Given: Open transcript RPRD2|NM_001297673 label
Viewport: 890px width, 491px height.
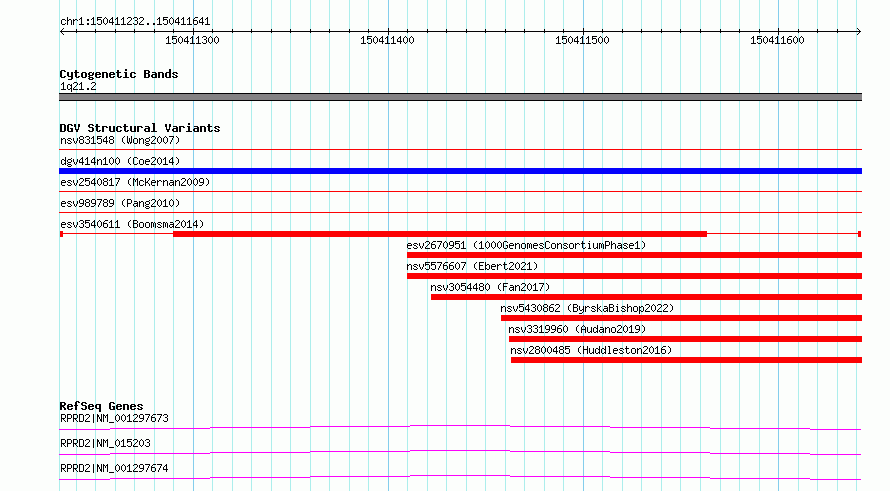Looking at the screenshot, I should coord(114,418).
